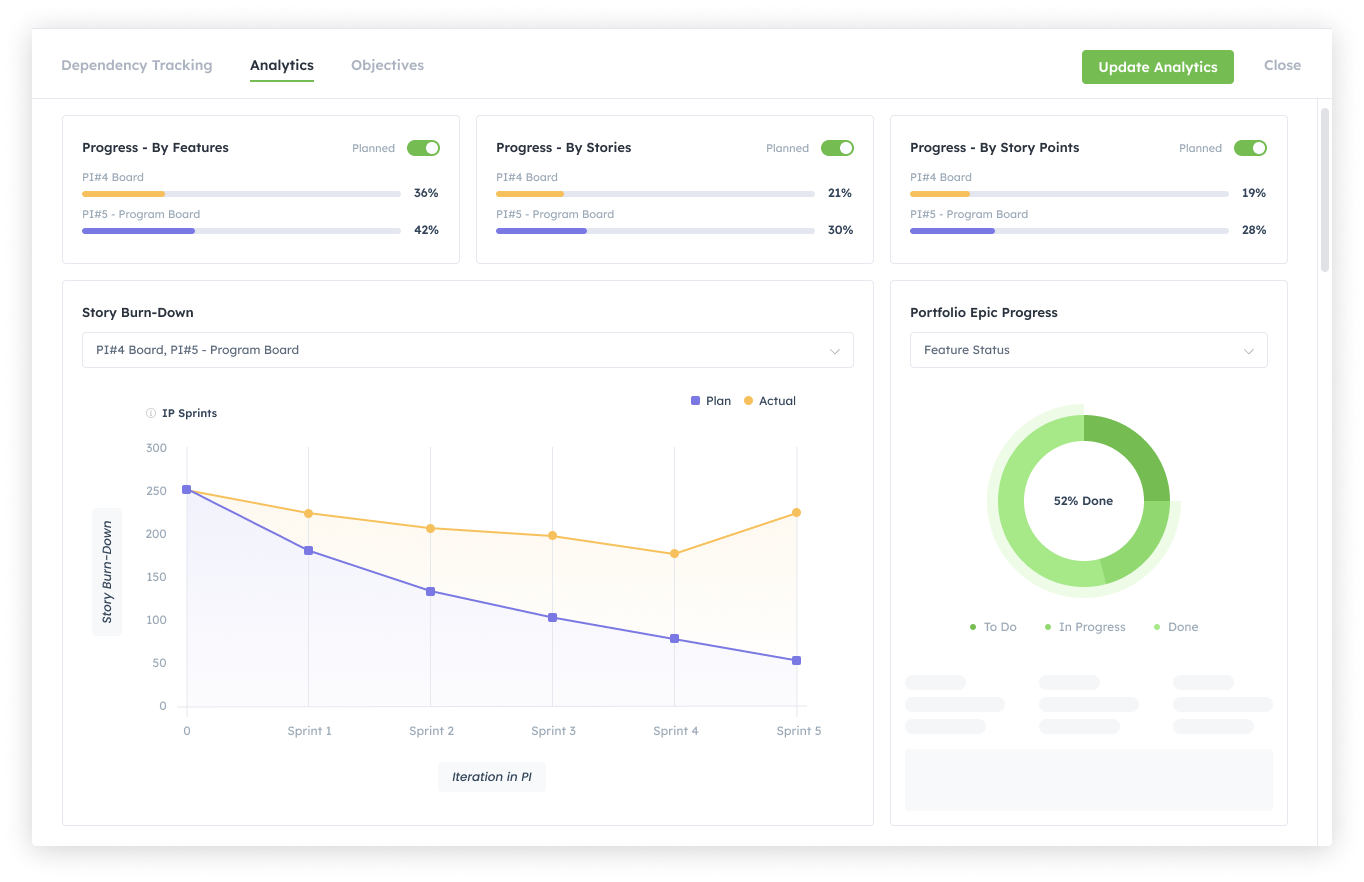Click the 30% value in Stories card
The height and width of the screenshot is (882, 1364).
(840, 230)
